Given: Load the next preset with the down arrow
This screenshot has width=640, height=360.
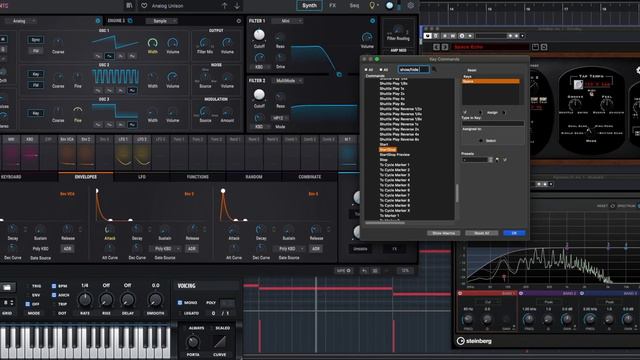Looking at the screenshot, I should (237, 6).
